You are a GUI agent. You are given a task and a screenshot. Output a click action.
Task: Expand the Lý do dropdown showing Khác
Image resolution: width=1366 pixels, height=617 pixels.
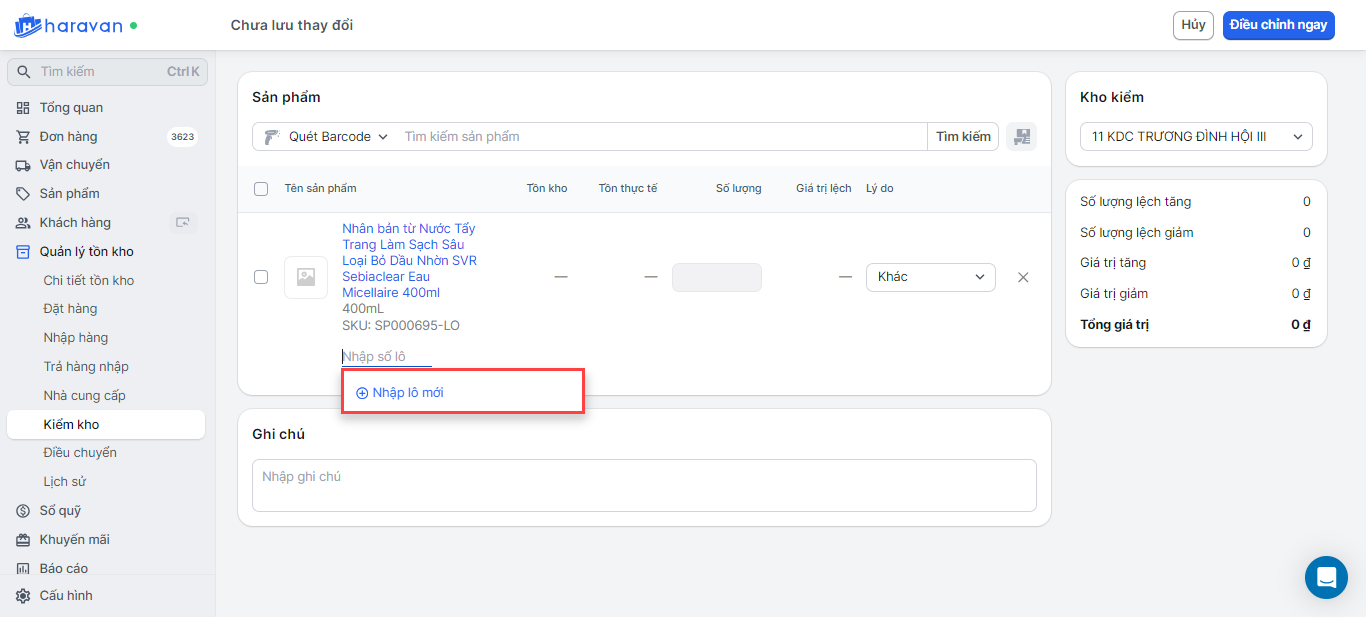[930, 277]
